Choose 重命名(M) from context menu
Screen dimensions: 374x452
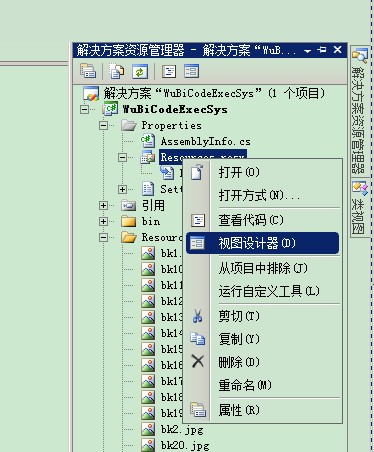point(263,385)
